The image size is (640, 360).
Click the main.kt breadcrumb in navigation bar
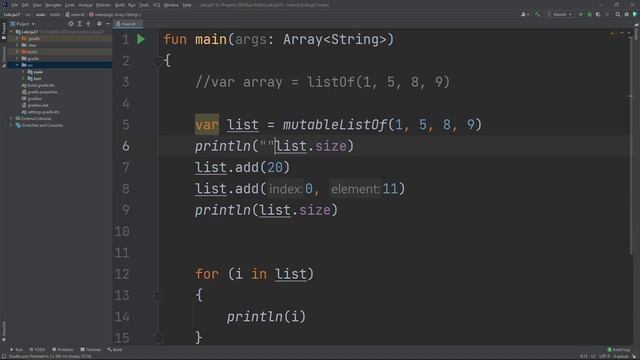pos(75,15)
